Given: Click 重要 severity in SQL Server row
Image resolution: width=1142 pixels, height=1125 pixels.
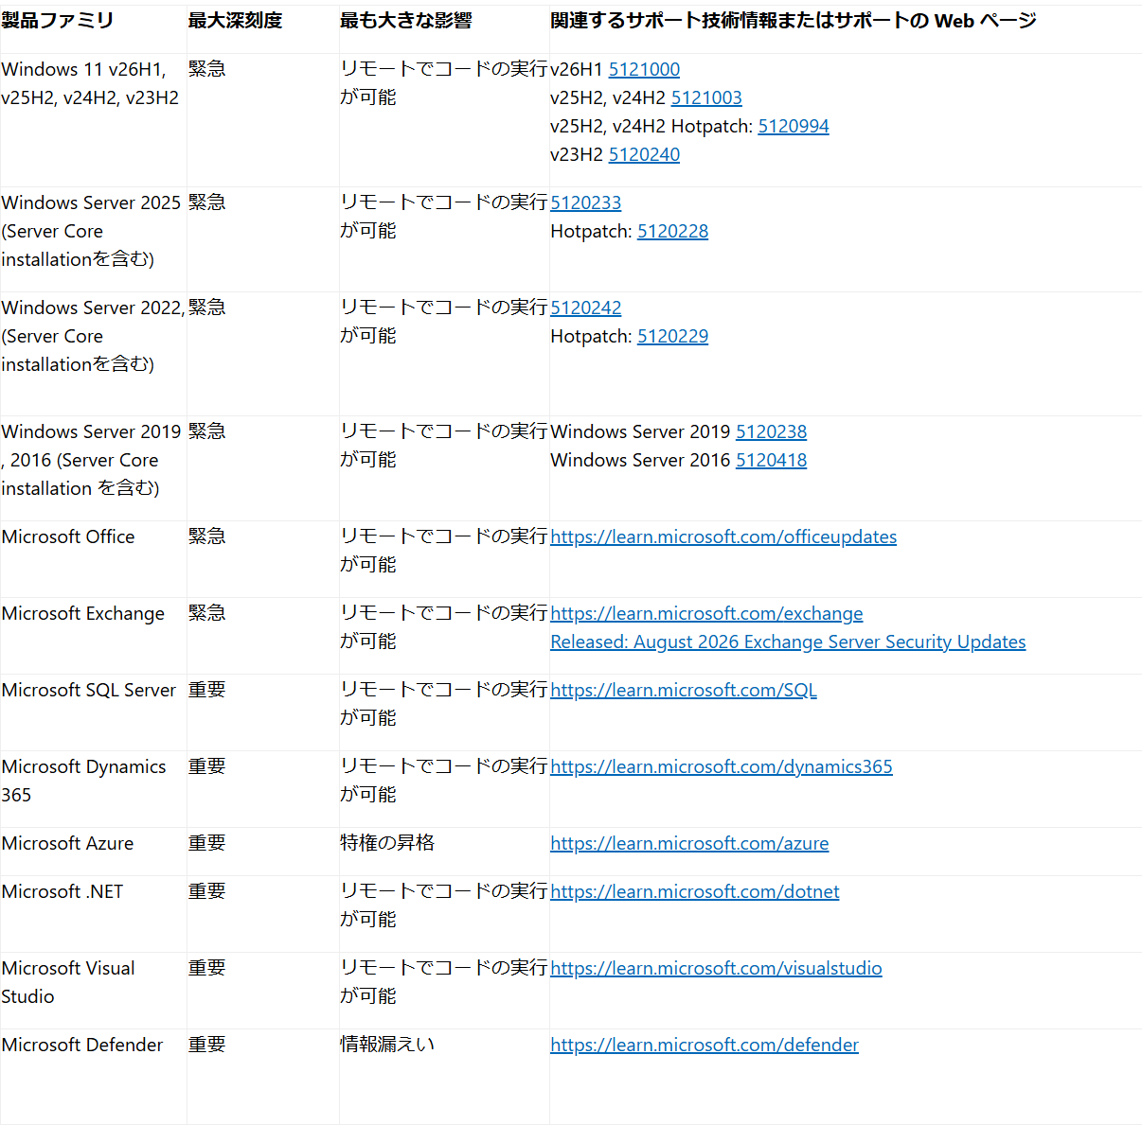Looking at the screenshot, I should (207, 690).
